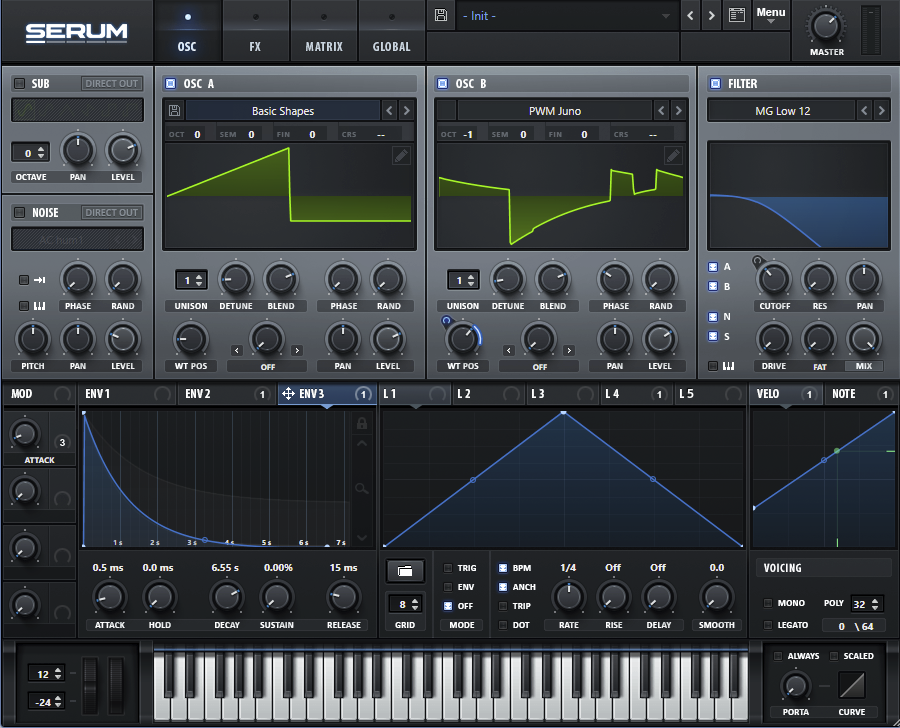The height and width of the screenshot is (728, 900).
Task: Click the ENV3 lock icon
Action: 362,424
